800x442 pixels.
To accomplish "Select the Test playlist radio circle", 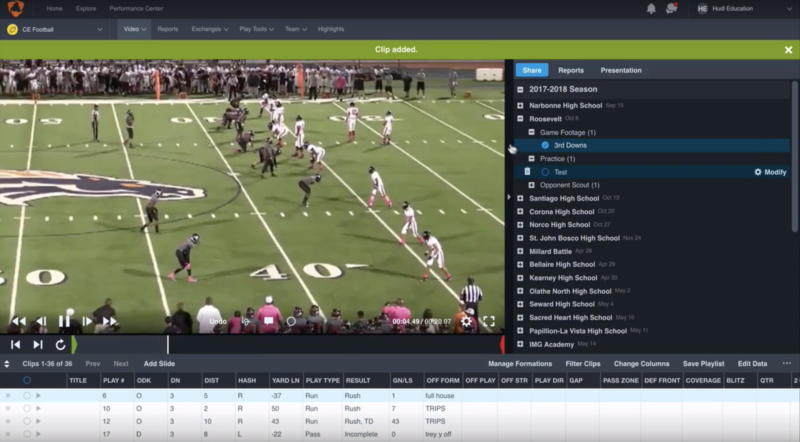I will tap(545, 172).
